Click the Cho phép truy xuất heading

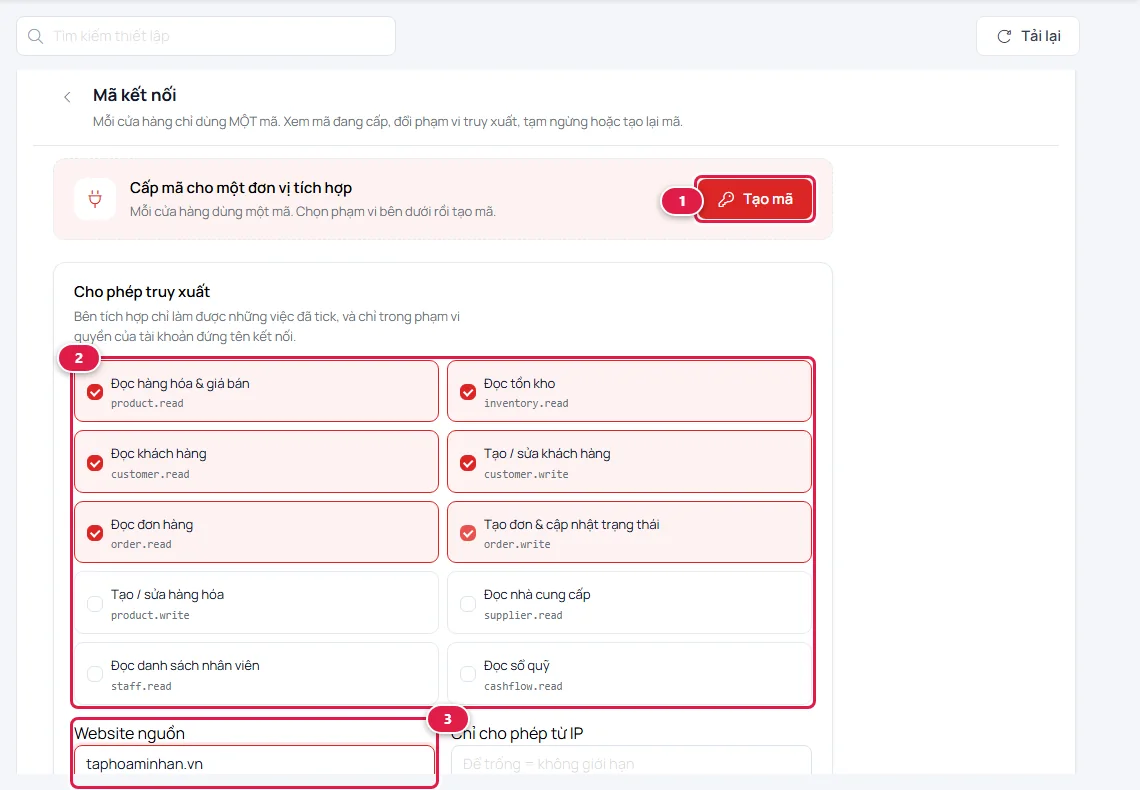coord(142,292)
